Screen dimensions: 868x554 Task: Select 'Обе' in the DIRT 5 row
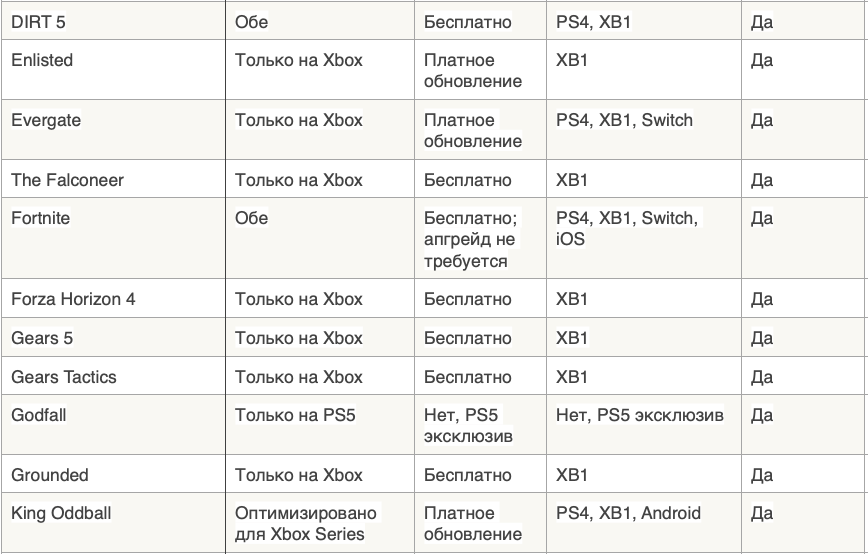click(x=252, y=22)
